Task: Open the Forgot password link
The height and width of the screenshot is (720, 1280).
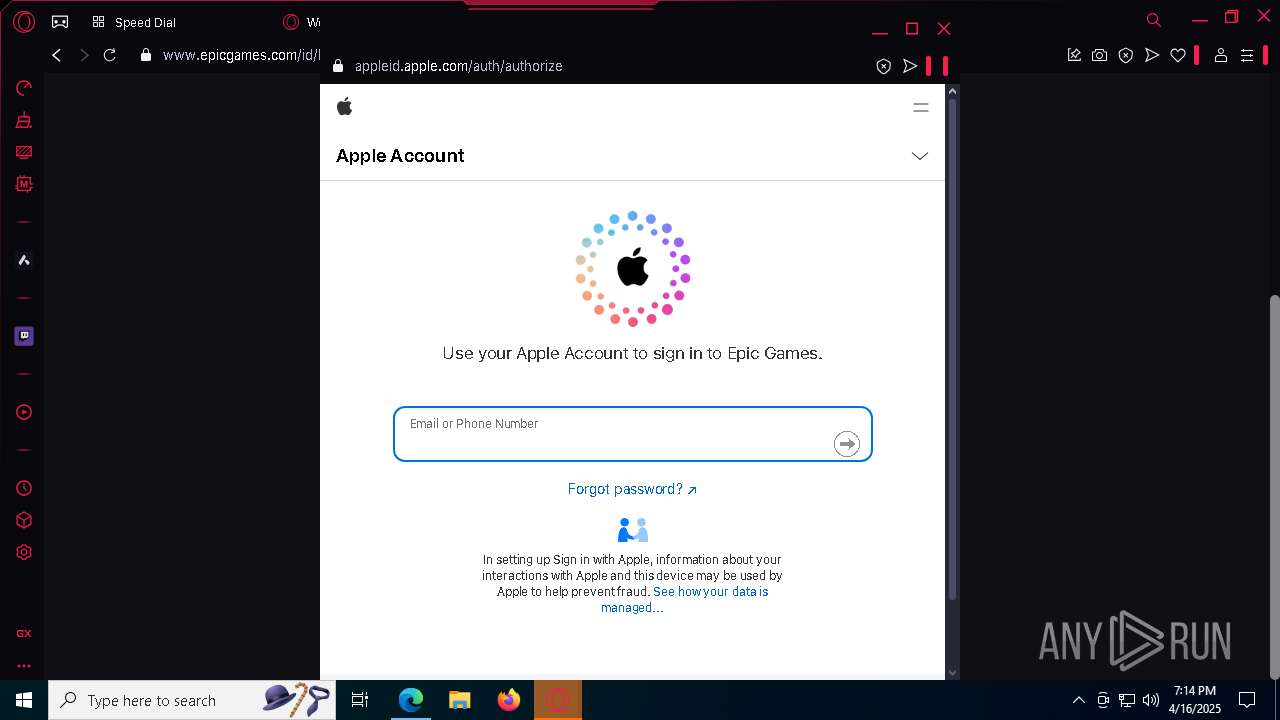Action: (632, 489)
